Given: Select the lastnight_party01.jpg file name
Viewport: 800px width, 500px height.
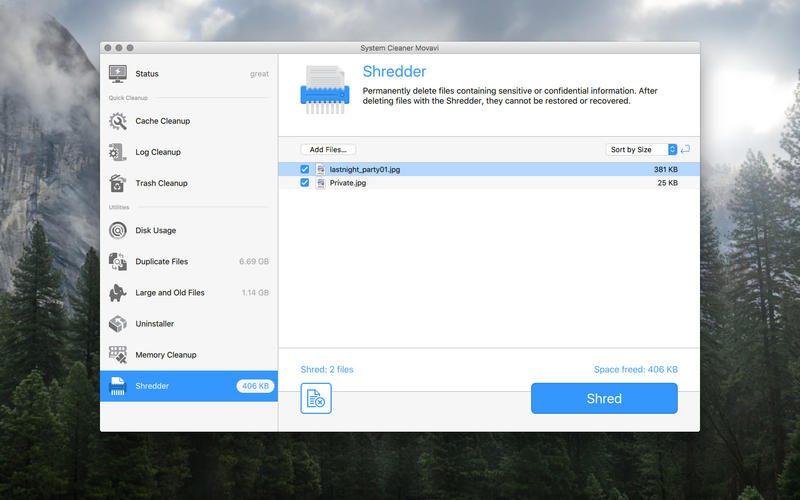Looking at the screenshot, I should [365, 169].
